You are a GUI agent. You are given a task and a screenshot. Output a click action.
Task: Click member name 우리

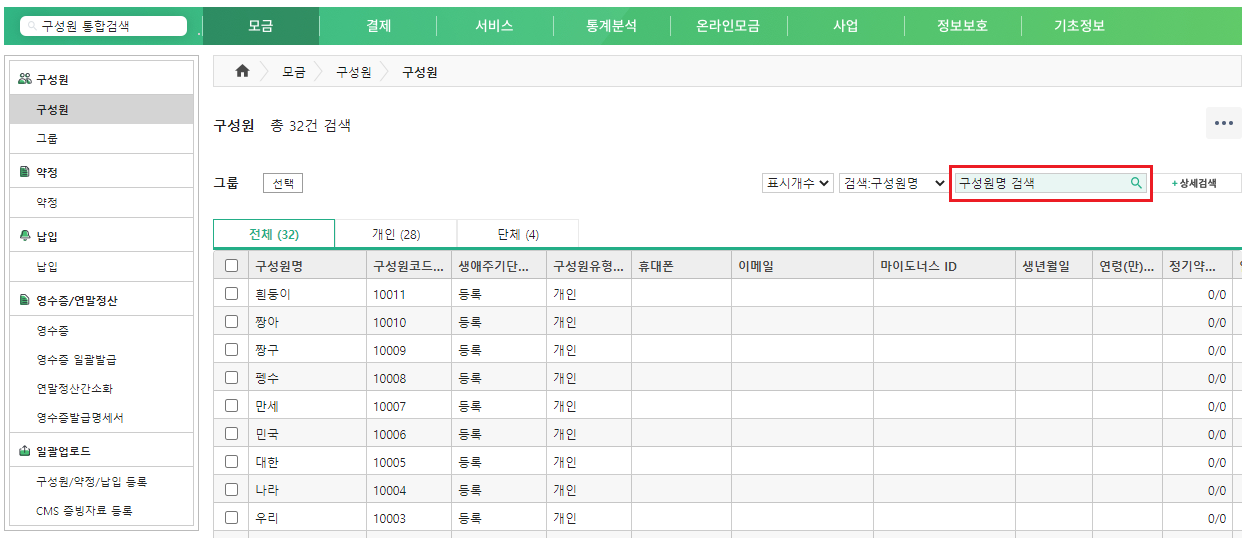267,518
